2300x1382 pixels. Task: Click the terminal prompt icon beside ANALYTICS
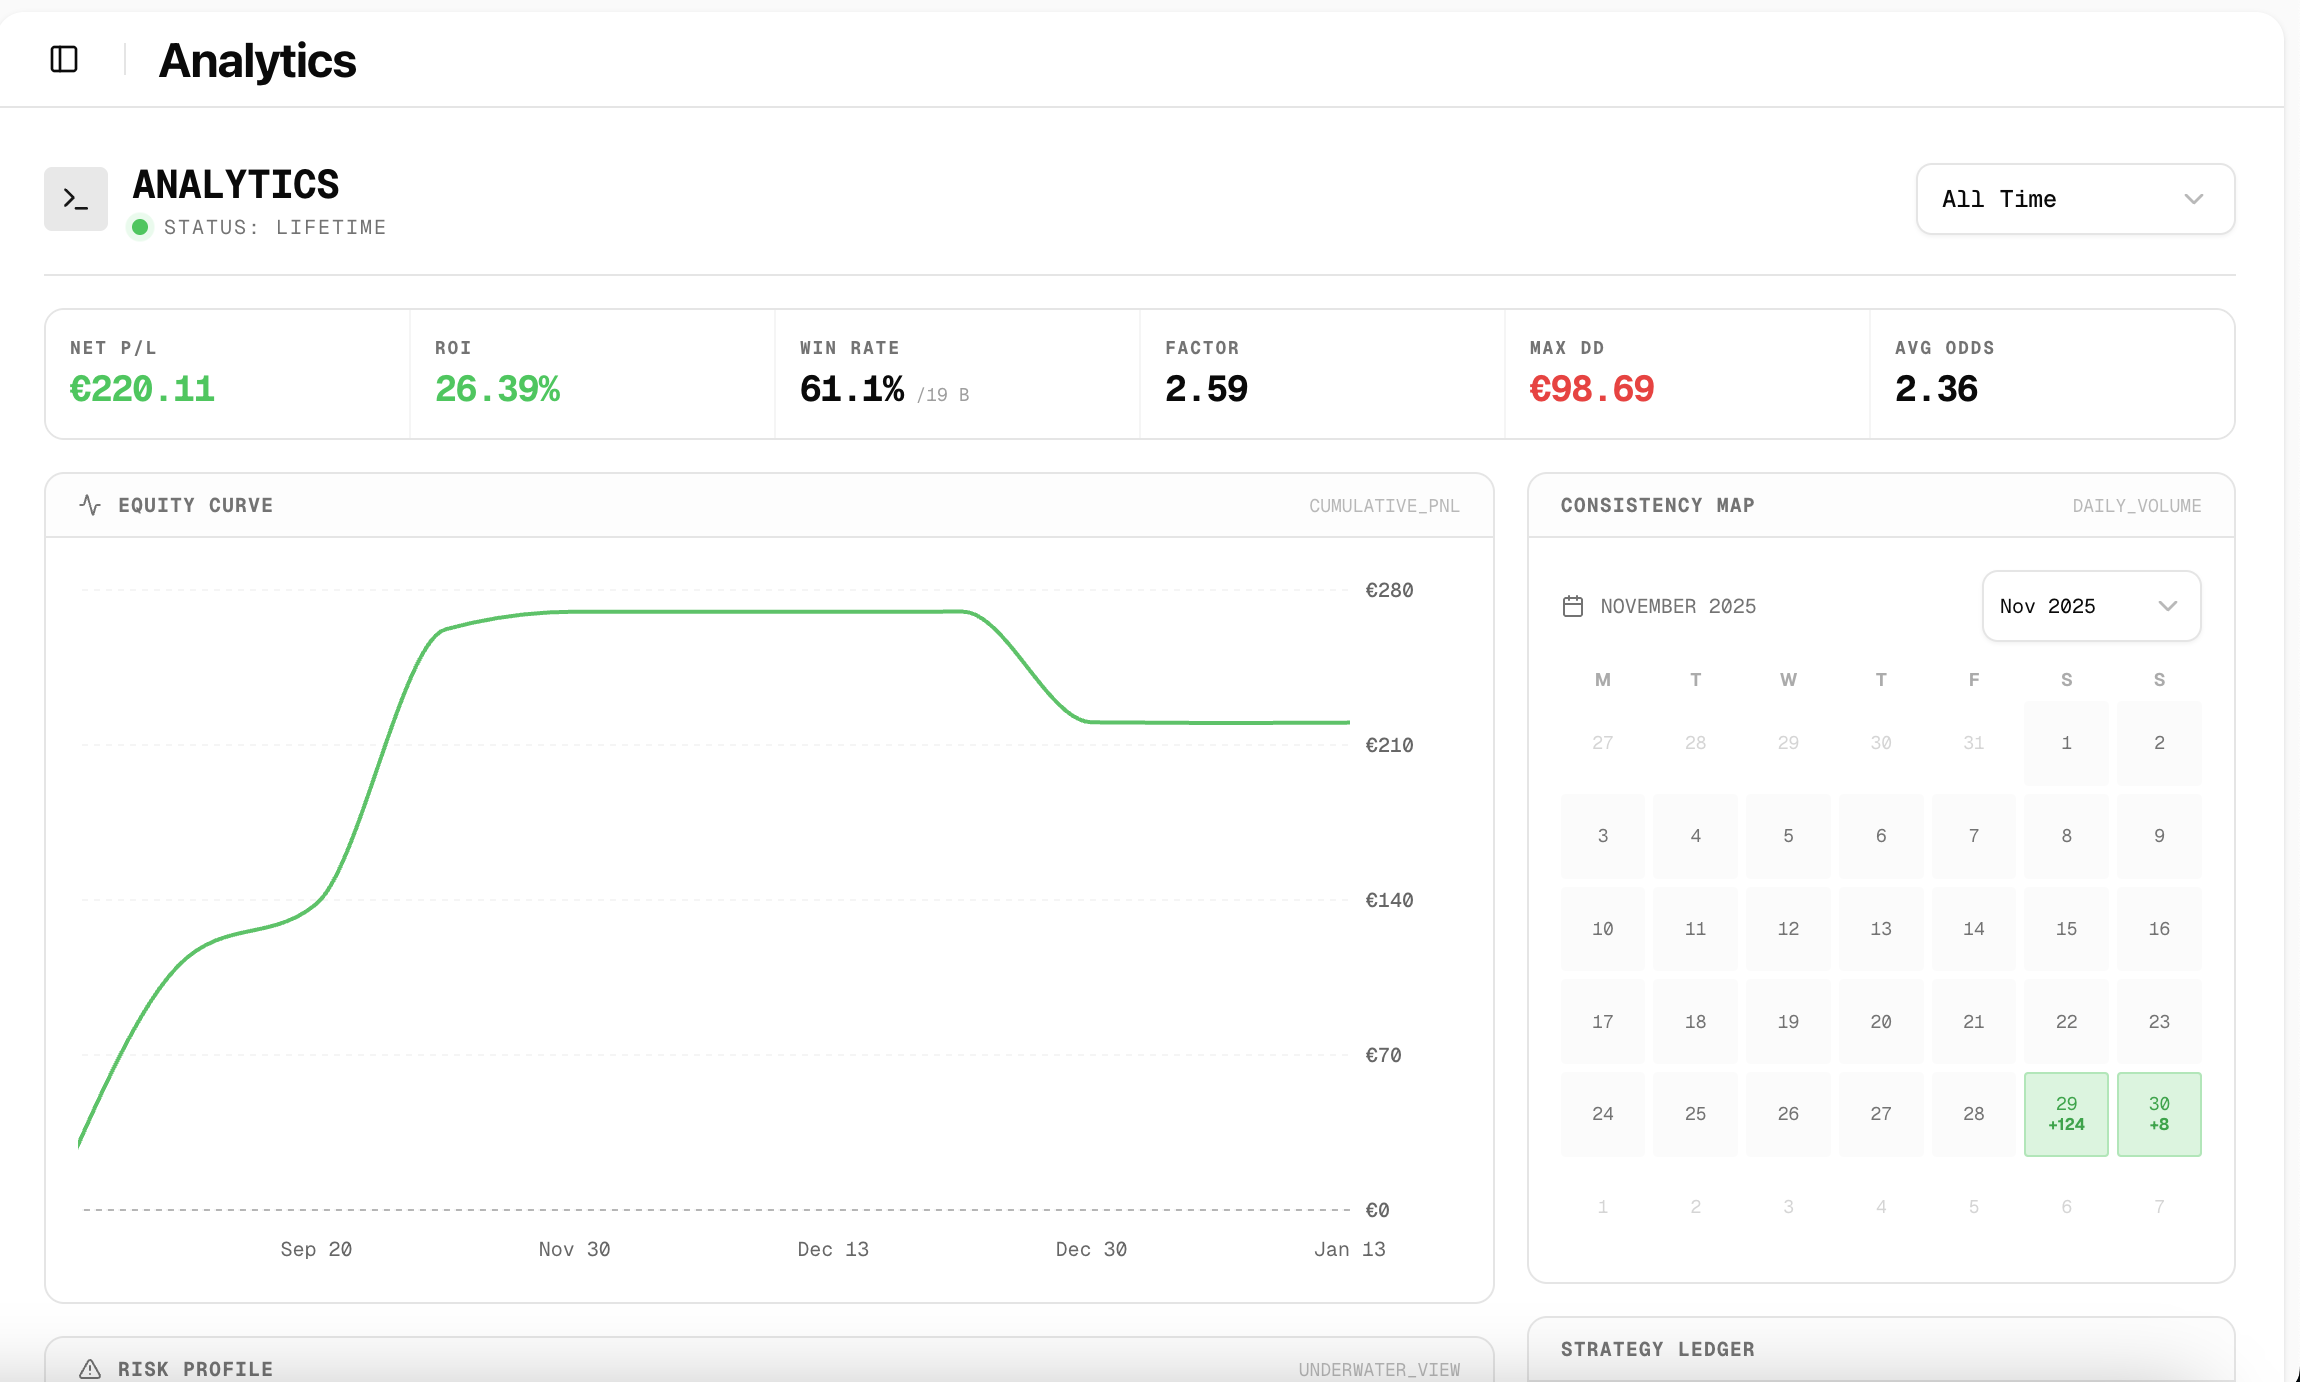pos(76,199)
